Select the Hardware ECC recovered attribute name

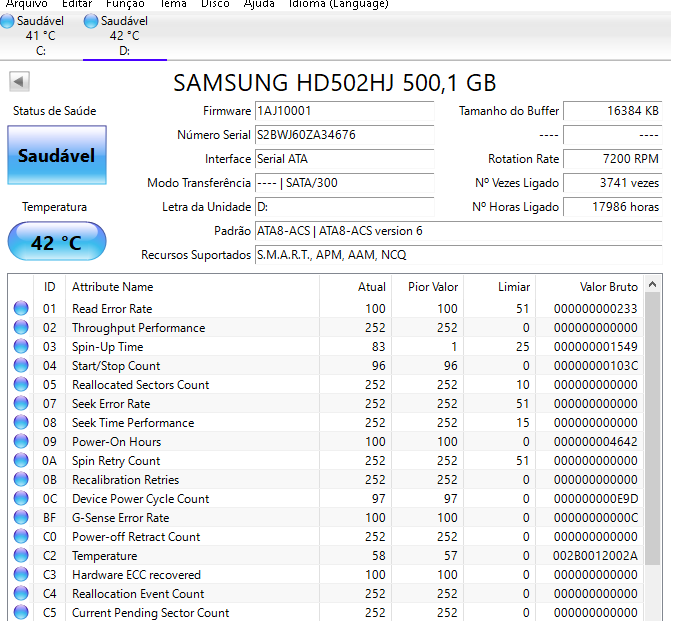(x=136, y=575)
